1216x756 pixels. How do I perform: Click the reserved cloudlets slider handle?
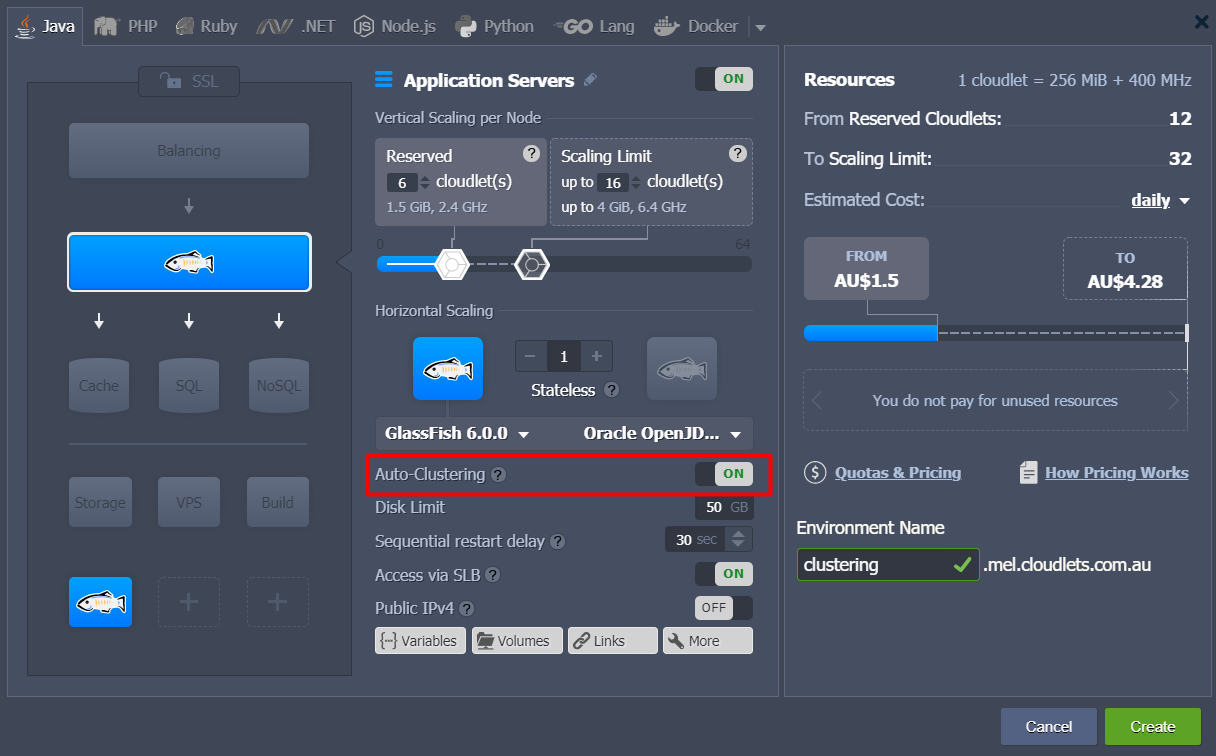click(452, 265)
